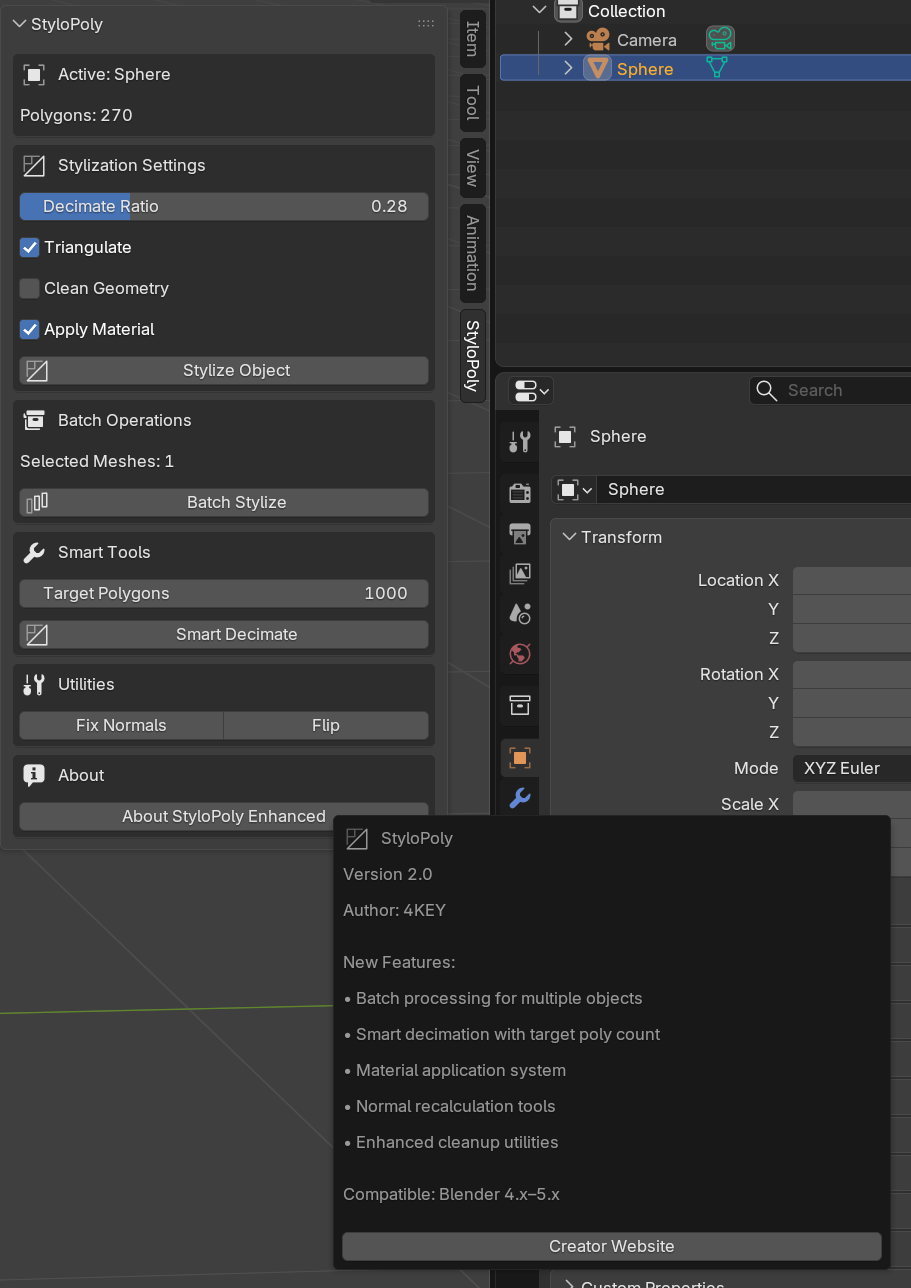This screenshot has height=1288, width=911.
Task: Click the Location X field
Action: 852,580
